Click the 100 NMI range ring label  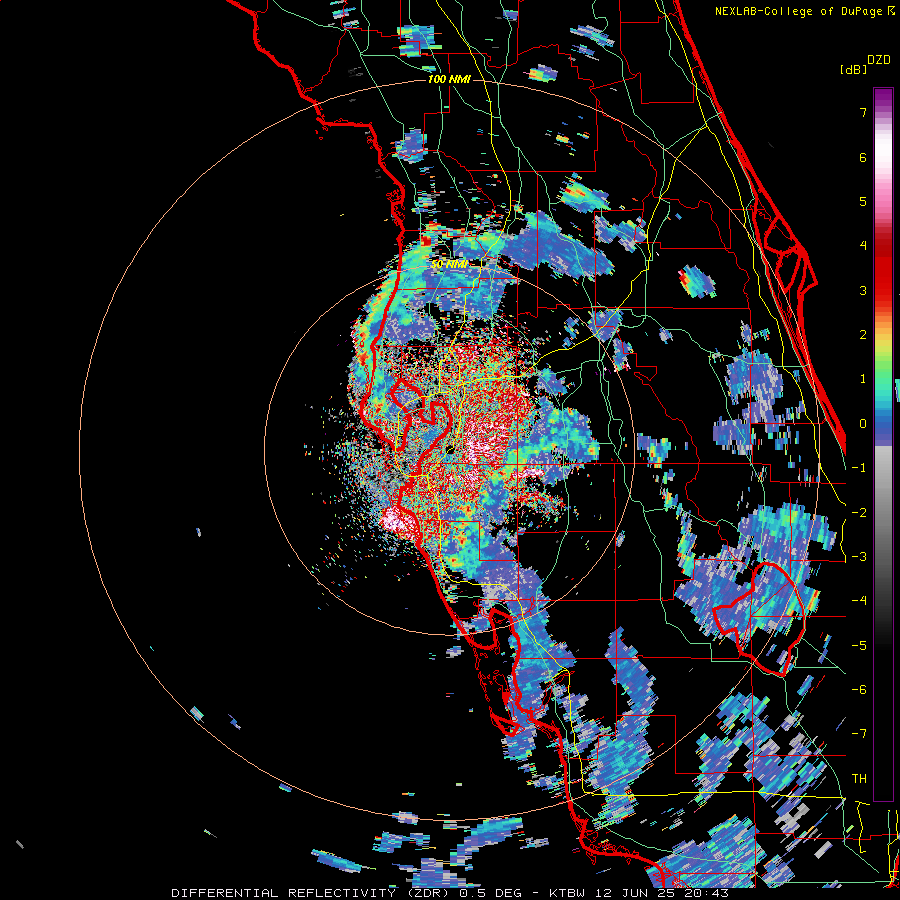[449, 79]
